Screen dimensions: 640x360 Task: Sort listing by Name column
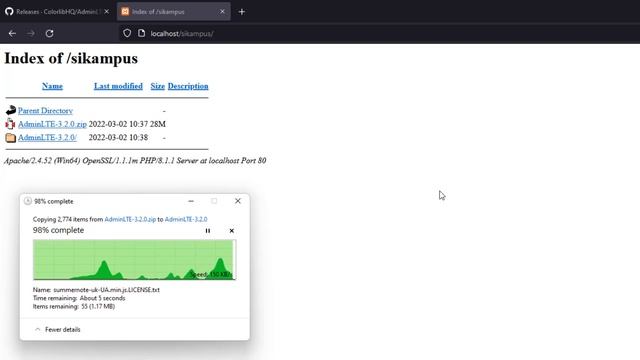click(x=52, y=86)
